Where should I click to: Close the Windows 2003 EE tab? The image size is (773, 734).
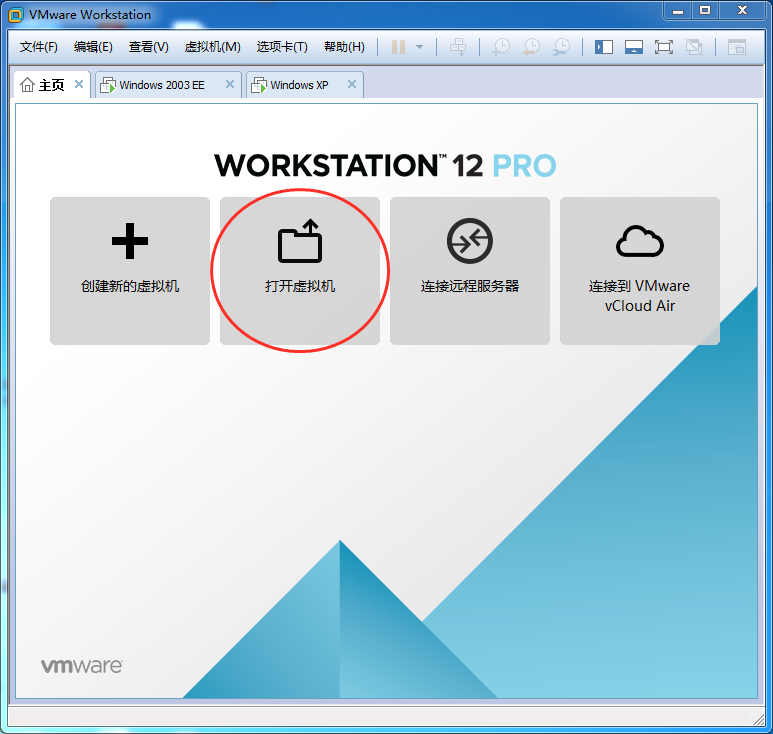(x=230, y=85)
